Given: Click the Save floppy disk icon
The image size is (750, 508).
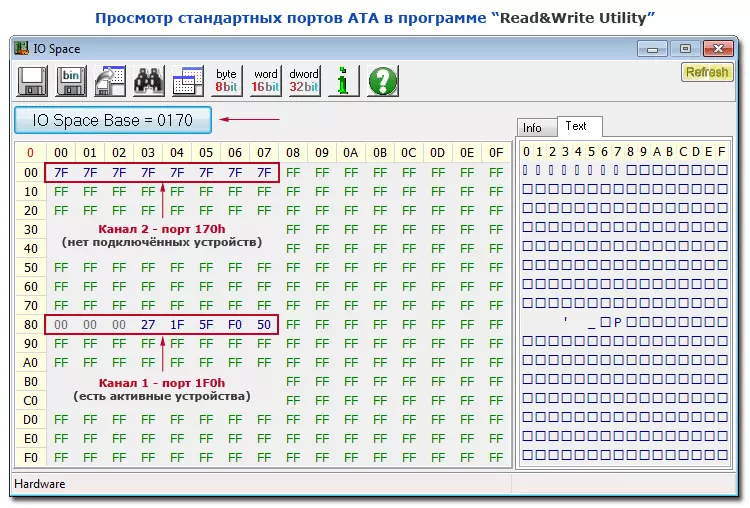Looking at the screenshot, I should pyautogui.click(x=33, y=80).
